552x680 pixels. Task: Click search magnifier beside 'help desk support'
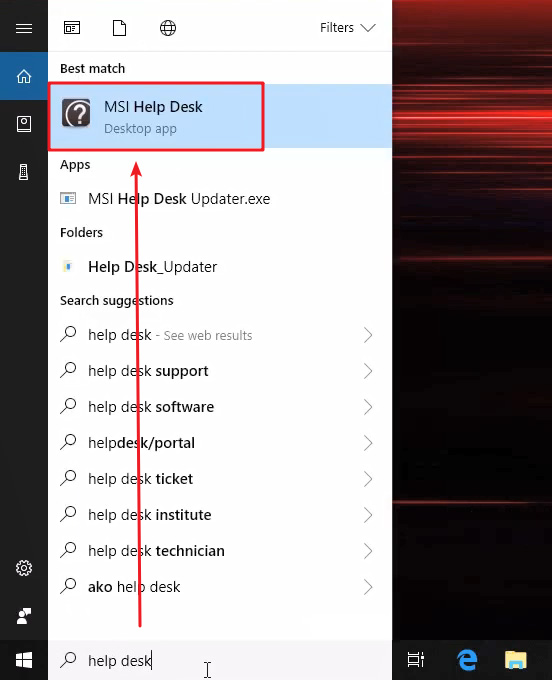[x=68, y=370]
